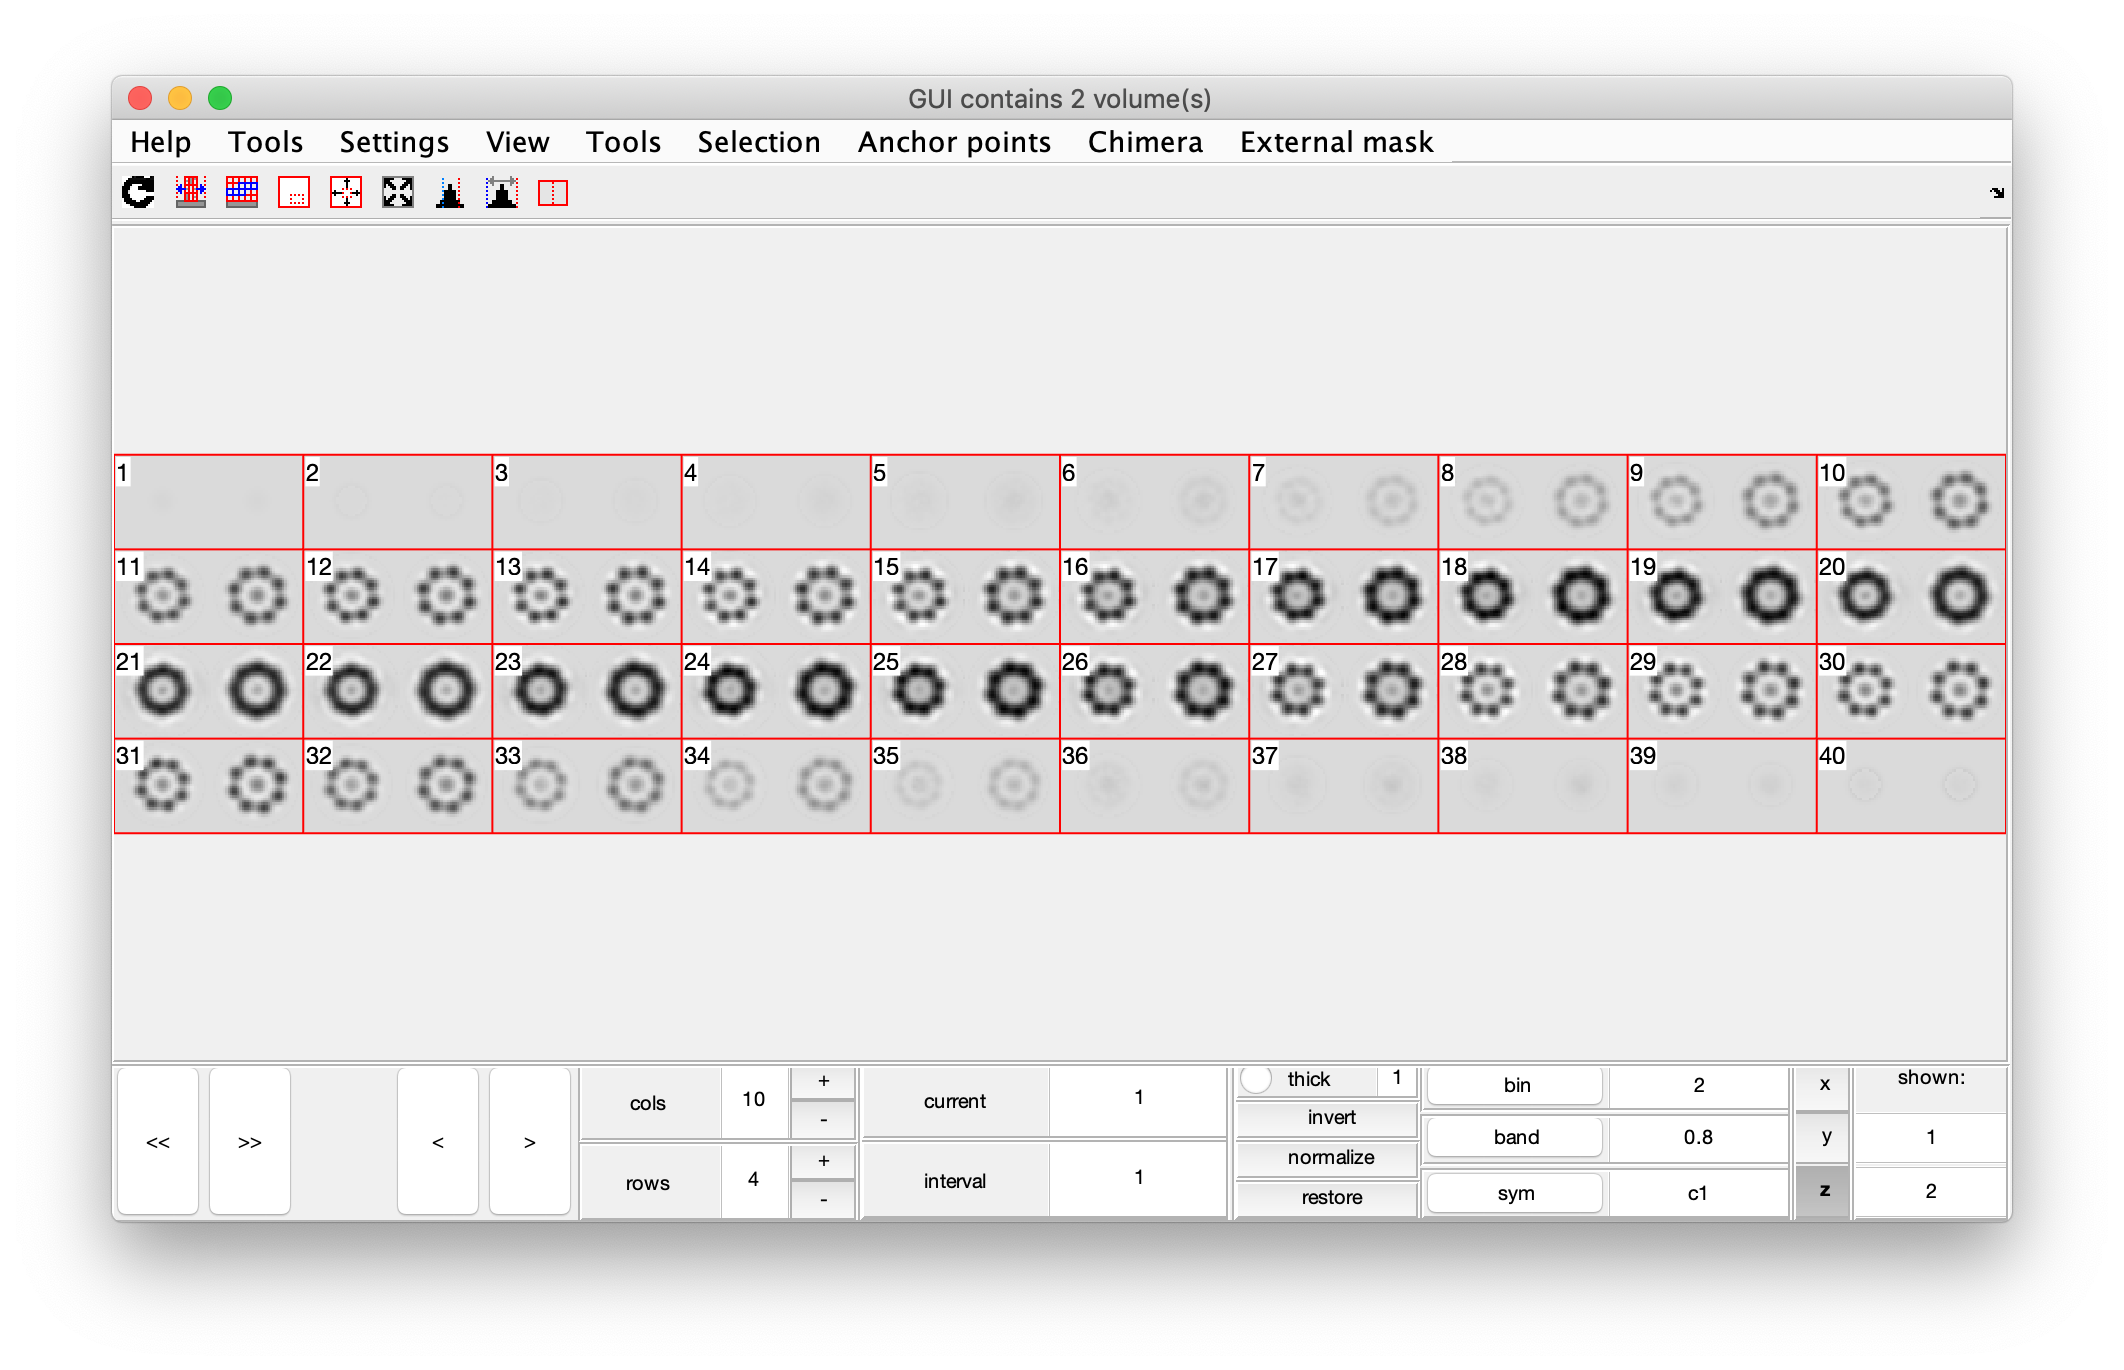The image size is (2124, 1370).
Task: Click the centered crosshair arrows icon
Action: pos(346,192)
